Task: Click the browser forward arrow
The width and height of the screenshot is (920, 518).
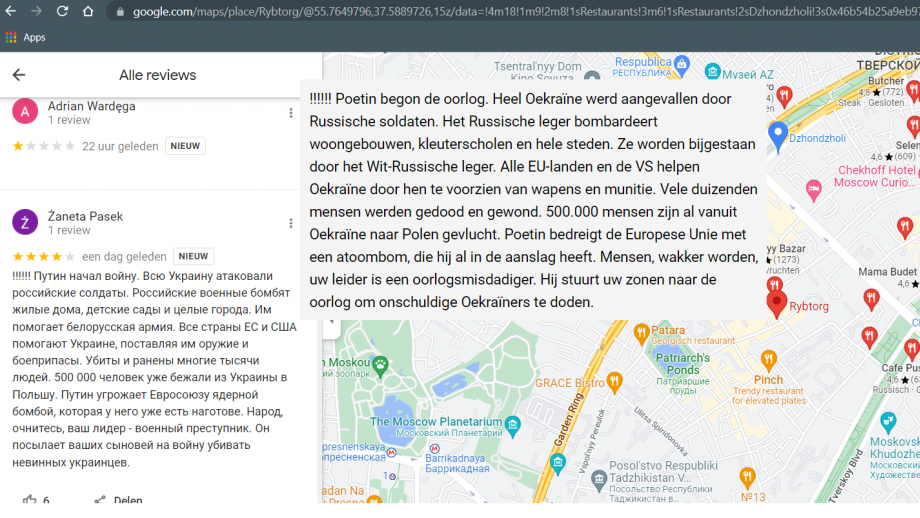Action: 36,11
